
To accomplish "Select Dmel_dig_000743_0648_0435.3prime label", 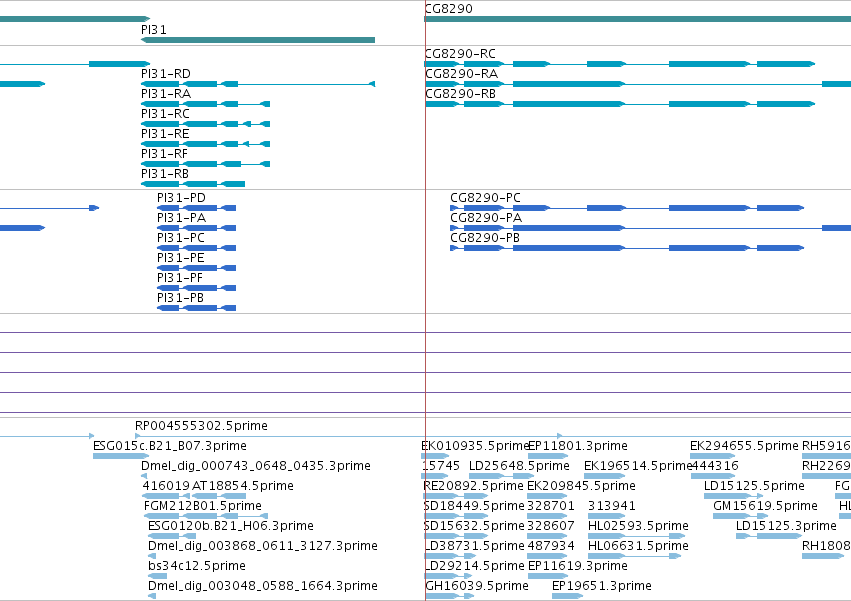I will click(x=256, y=466).
